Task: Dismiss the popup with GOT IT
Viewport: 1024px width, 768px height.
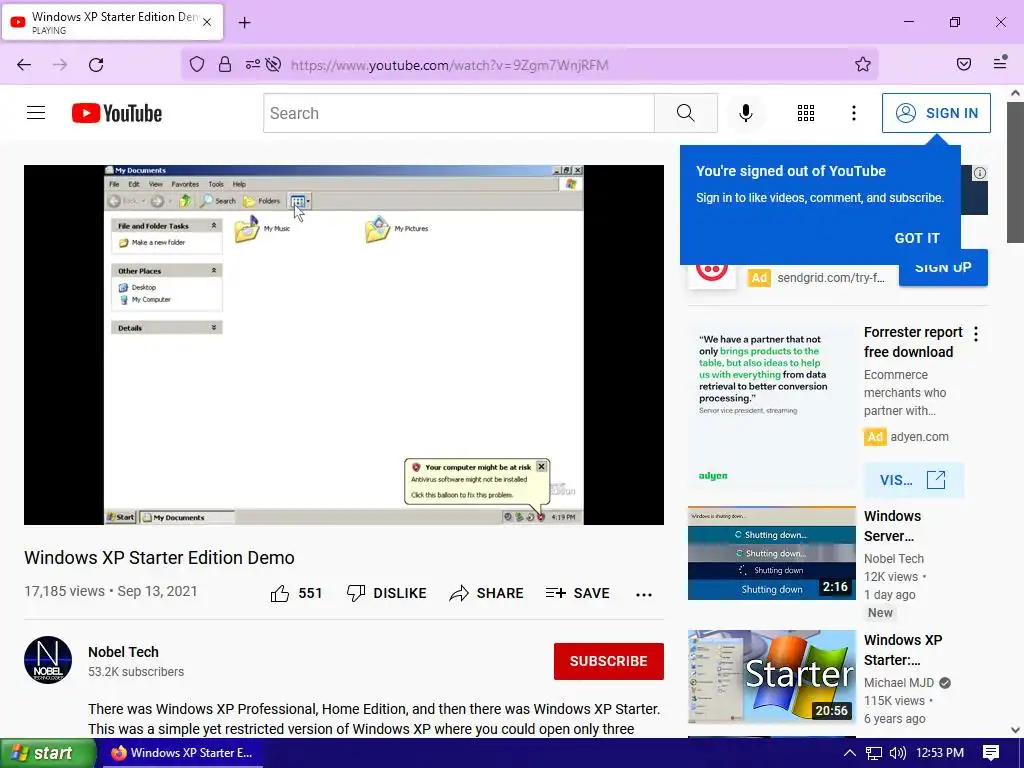Action: tap(917, 238)
